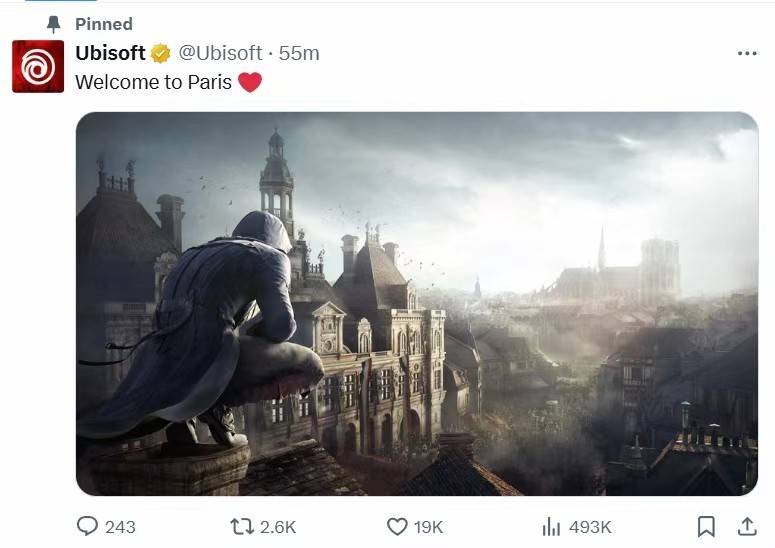Click the 243 replies count
Screen dimensions: 775x548
(x=120, y=526)
